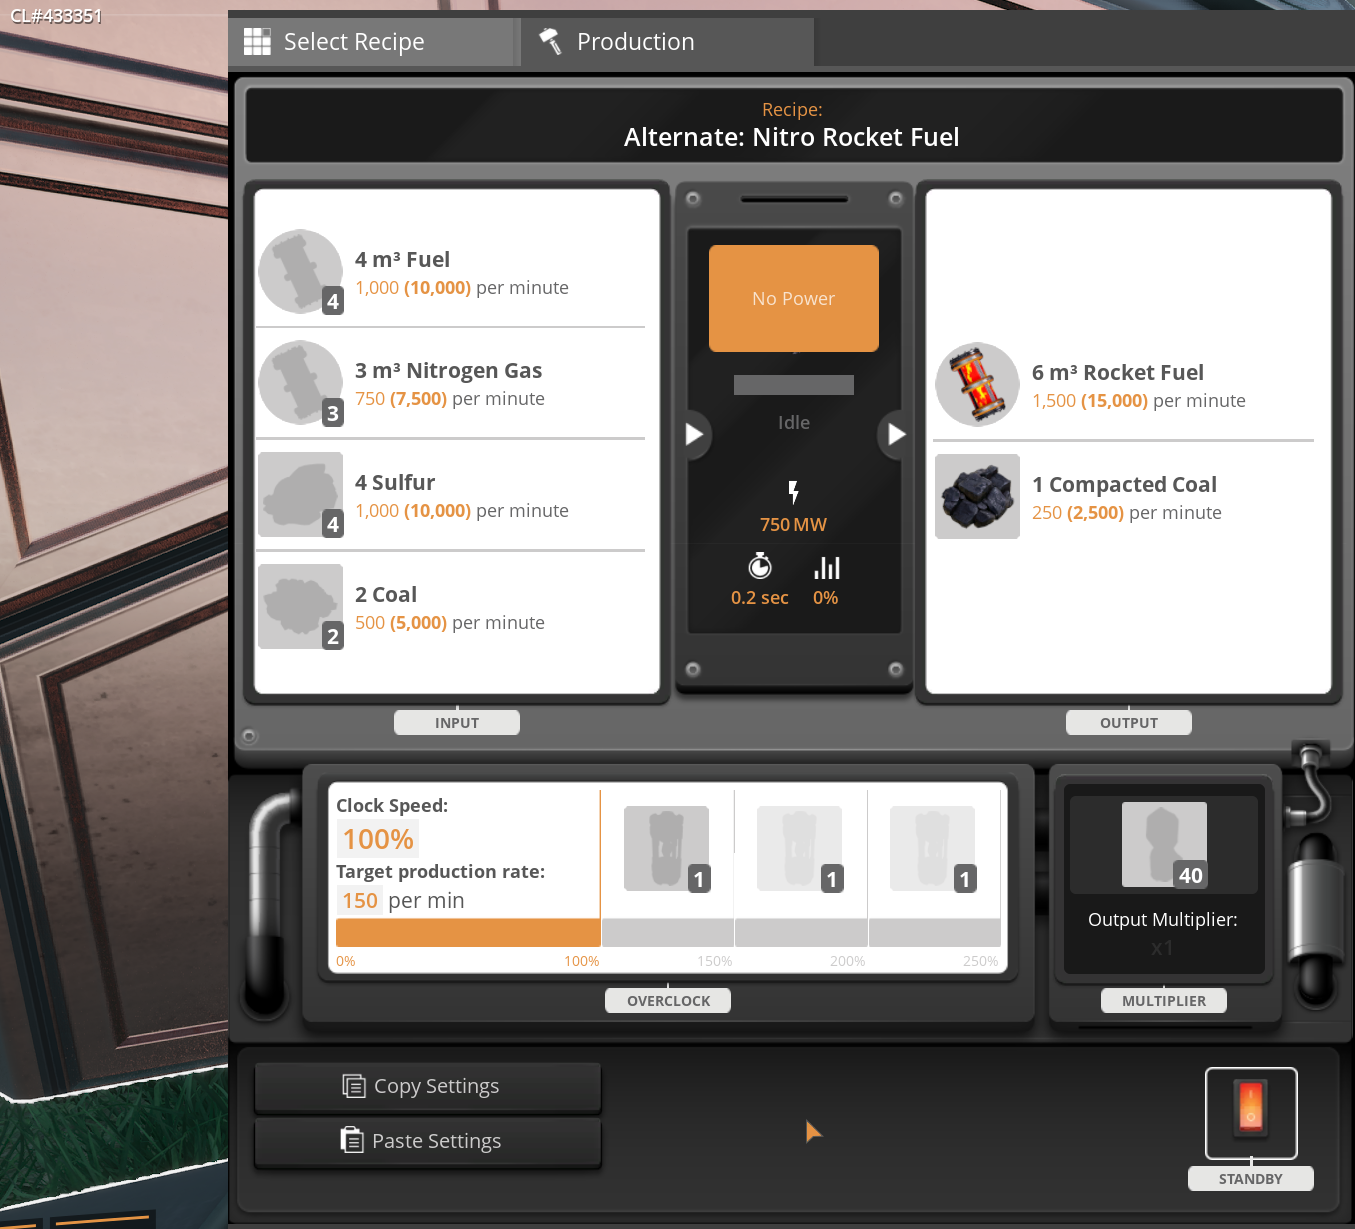Click the second power shard slot
1355x1229 pixels.
pos(800,849)
